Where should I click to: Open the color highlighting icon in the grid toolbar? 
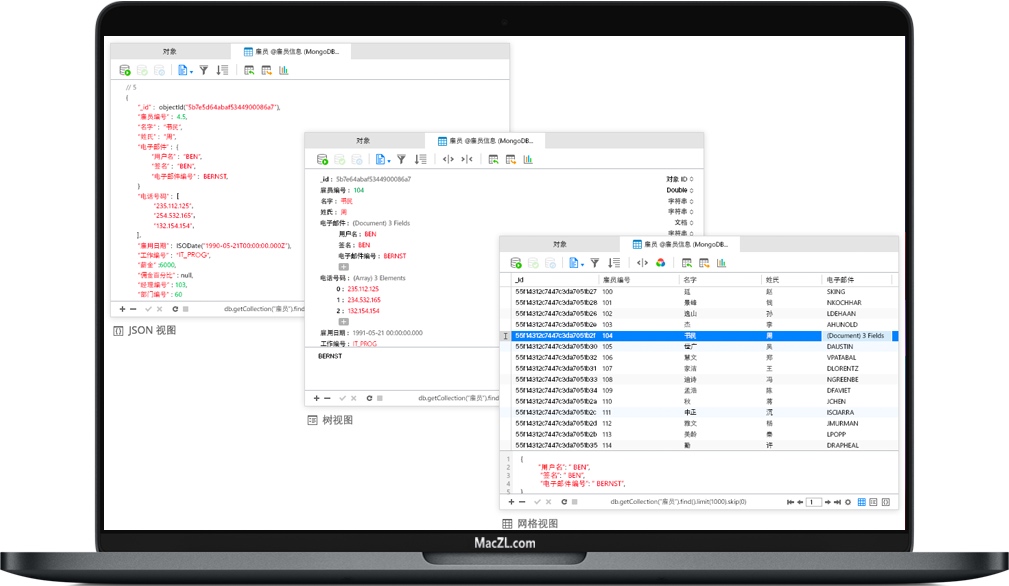[x=660, y=263]
